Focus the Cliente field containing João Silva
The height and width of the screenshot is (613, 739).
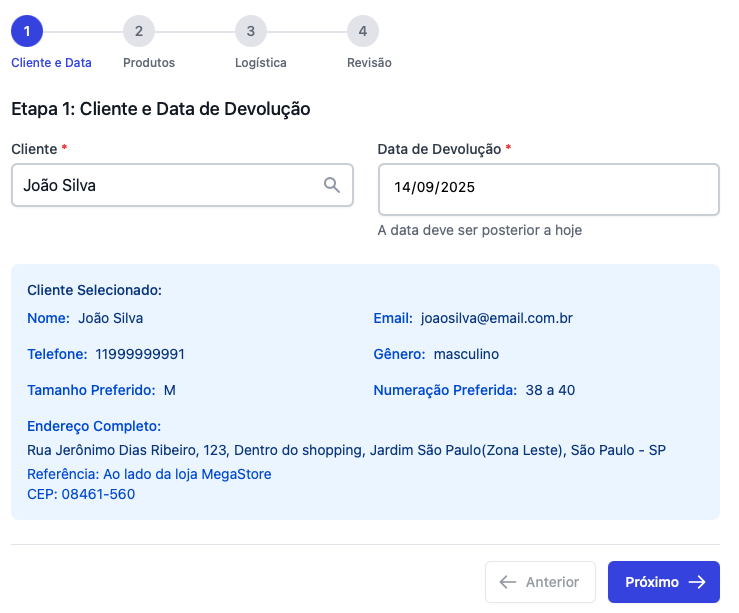click(165, 185)
